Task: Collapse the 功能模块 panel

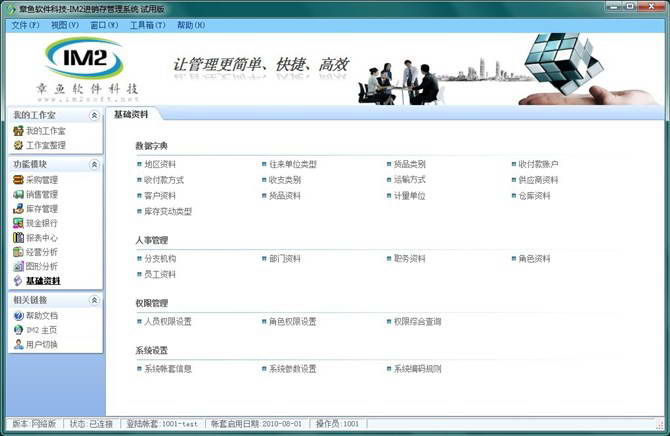Action: point(94,165)
